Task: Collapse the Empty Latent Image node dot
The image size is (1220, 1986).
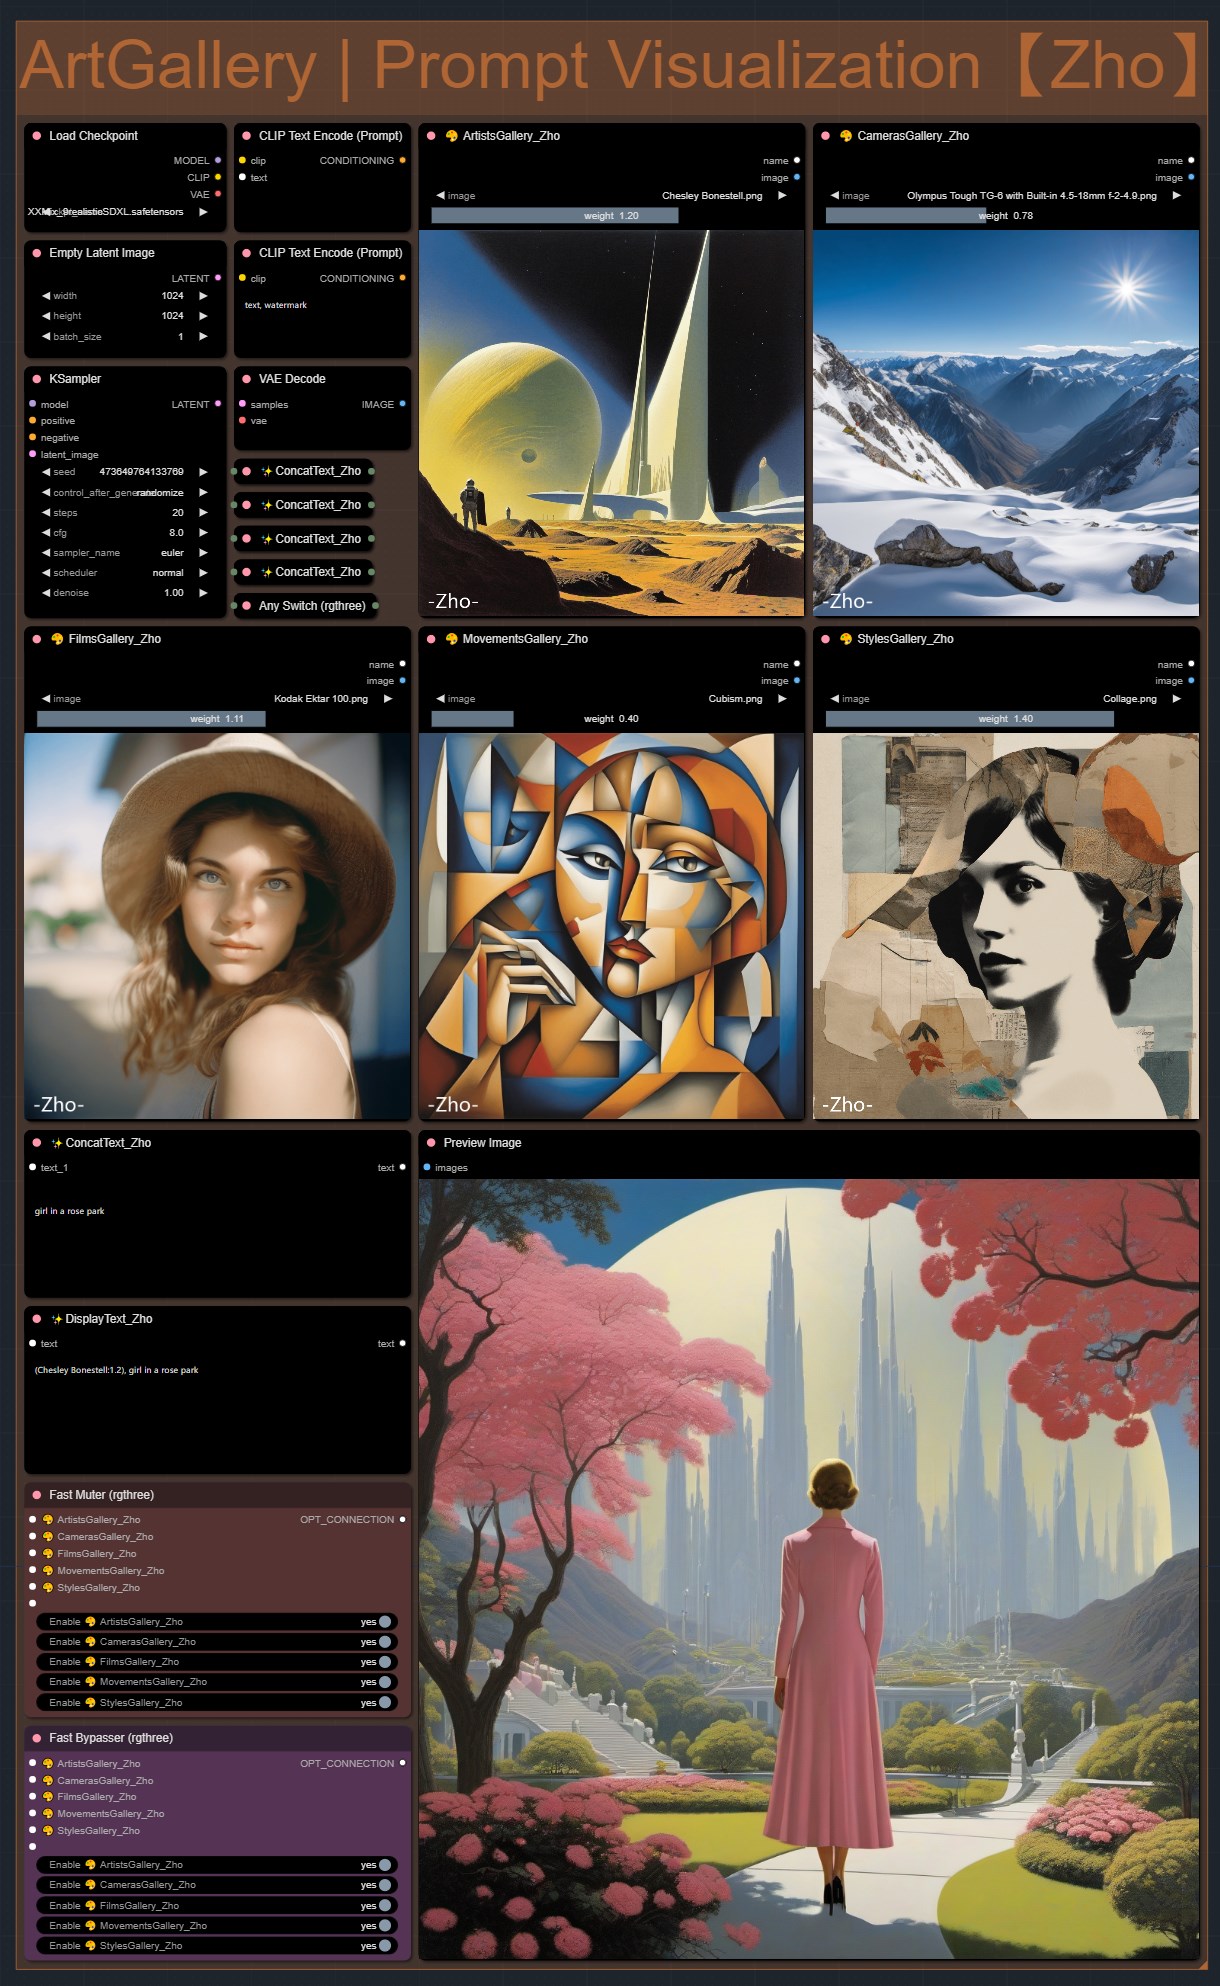Action: pos(37,253)
